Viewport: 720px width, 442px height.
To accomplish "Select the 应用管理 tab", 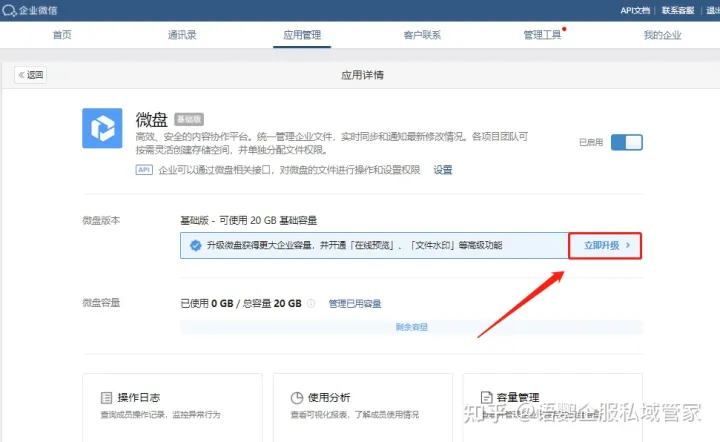I will [302, 35].
